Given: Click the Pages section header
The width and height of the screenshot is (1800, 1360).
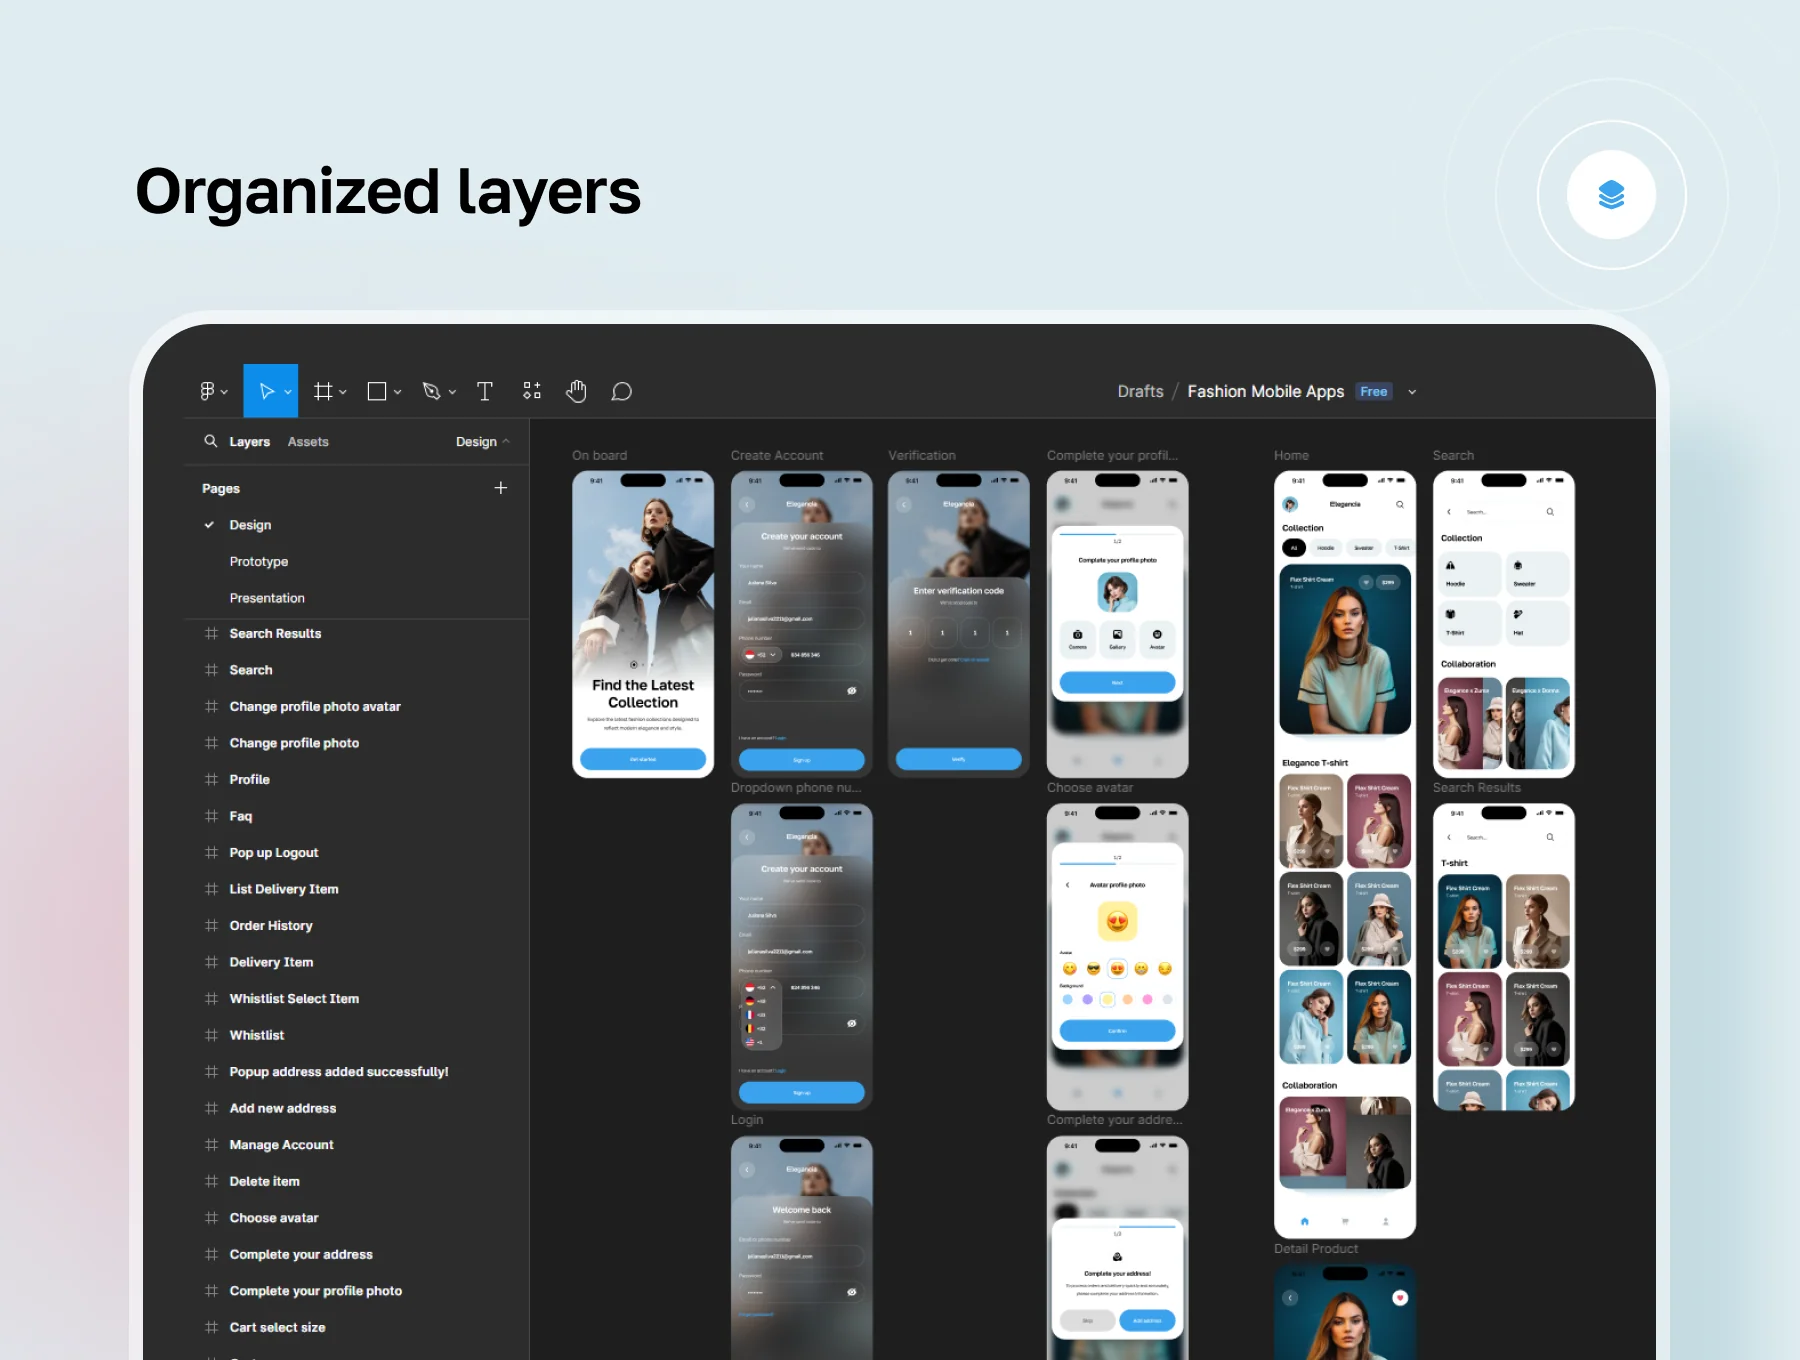Looking at the screenshot, I should click(221, 488).
